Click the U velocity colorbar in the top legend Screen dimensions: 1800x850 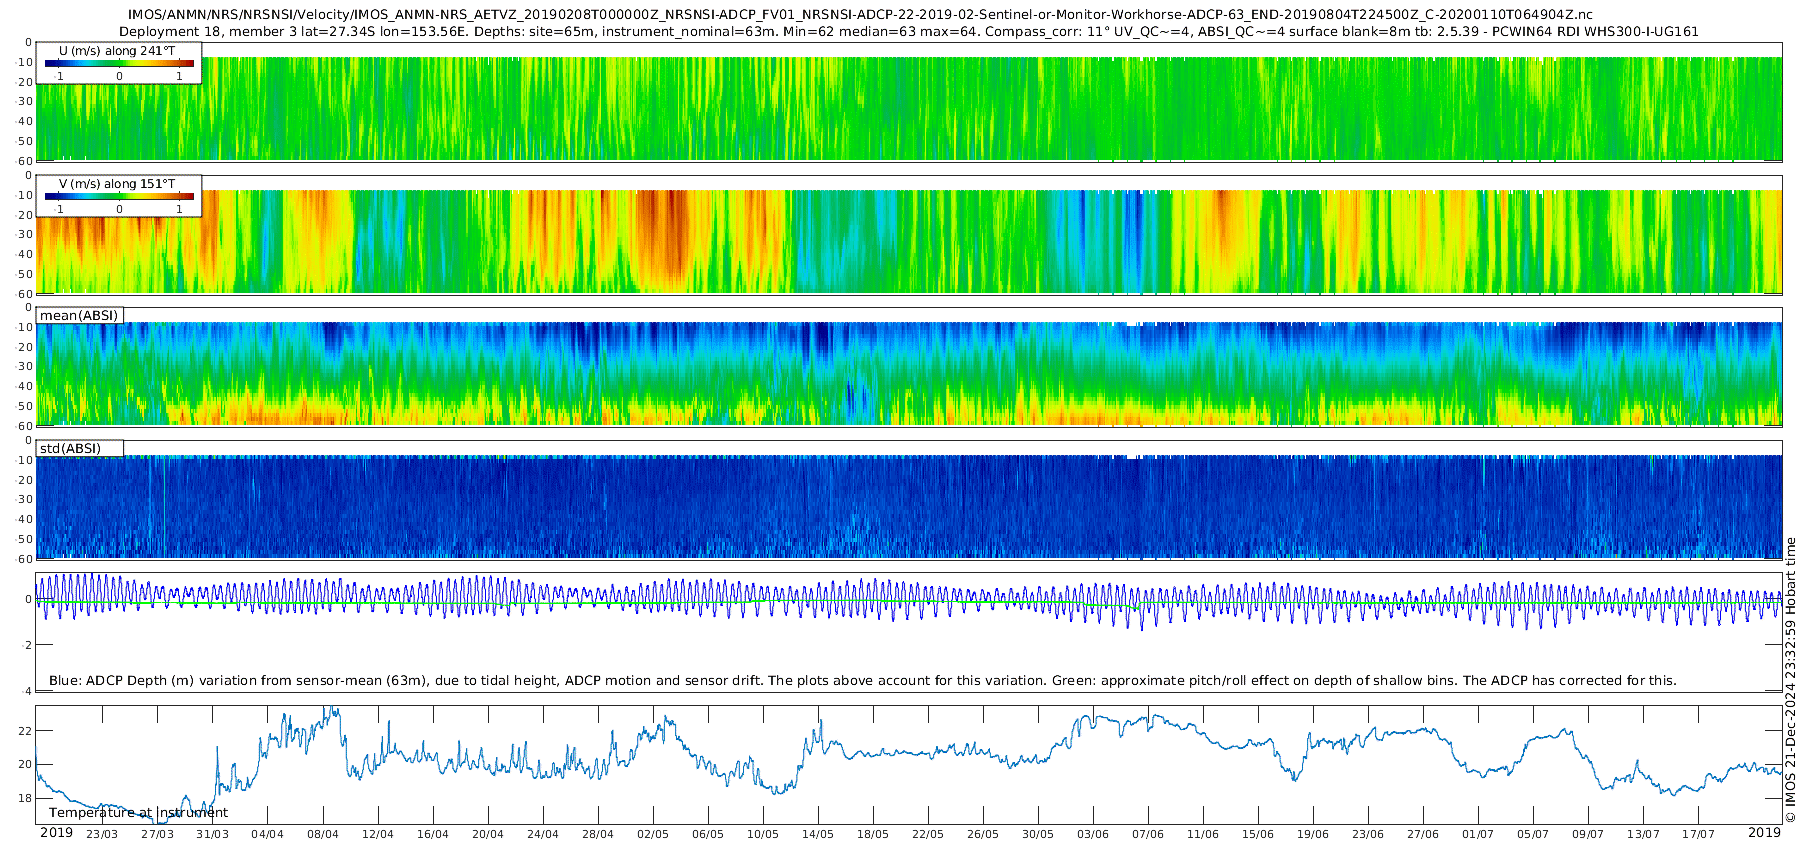pos(119,64)
